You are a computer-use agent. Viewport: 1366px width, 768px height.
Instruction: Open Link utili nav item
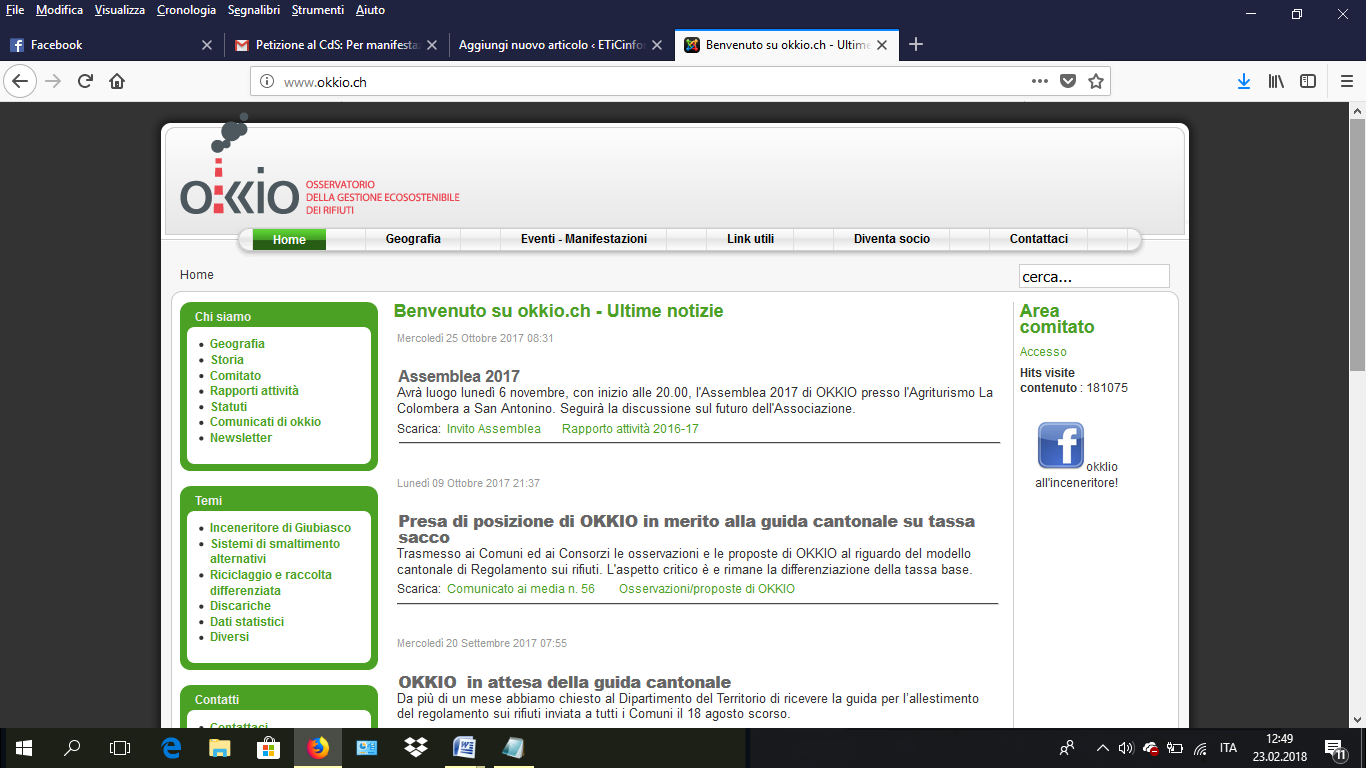pos(751,239)
